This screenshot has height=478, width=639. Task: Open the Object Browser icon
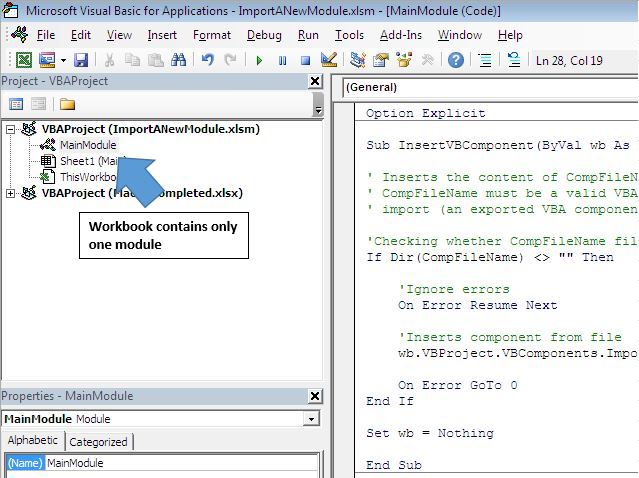point(404,60)
